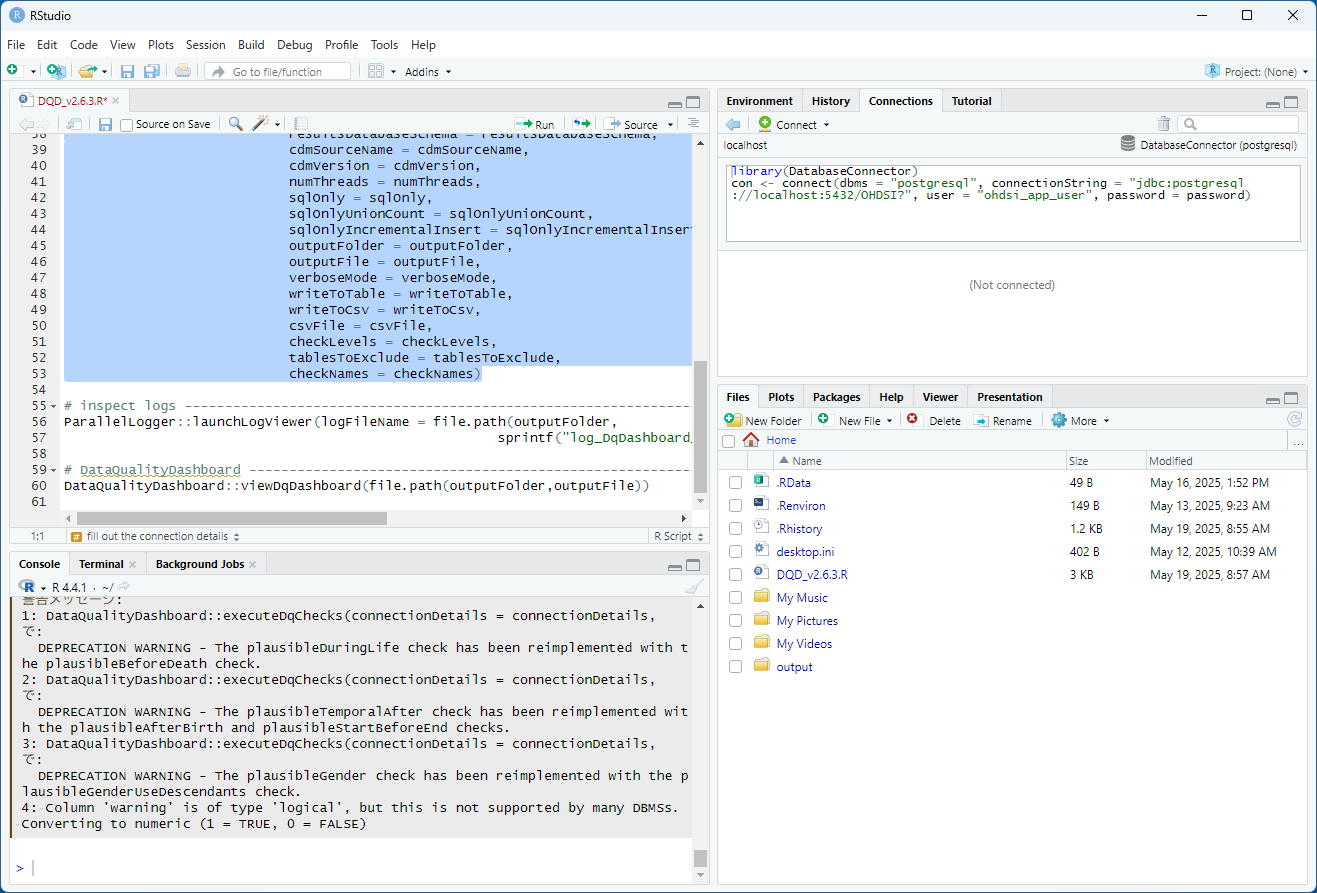
Task: Collapse the inspect logs code section
Action: [x=55, y=406]
